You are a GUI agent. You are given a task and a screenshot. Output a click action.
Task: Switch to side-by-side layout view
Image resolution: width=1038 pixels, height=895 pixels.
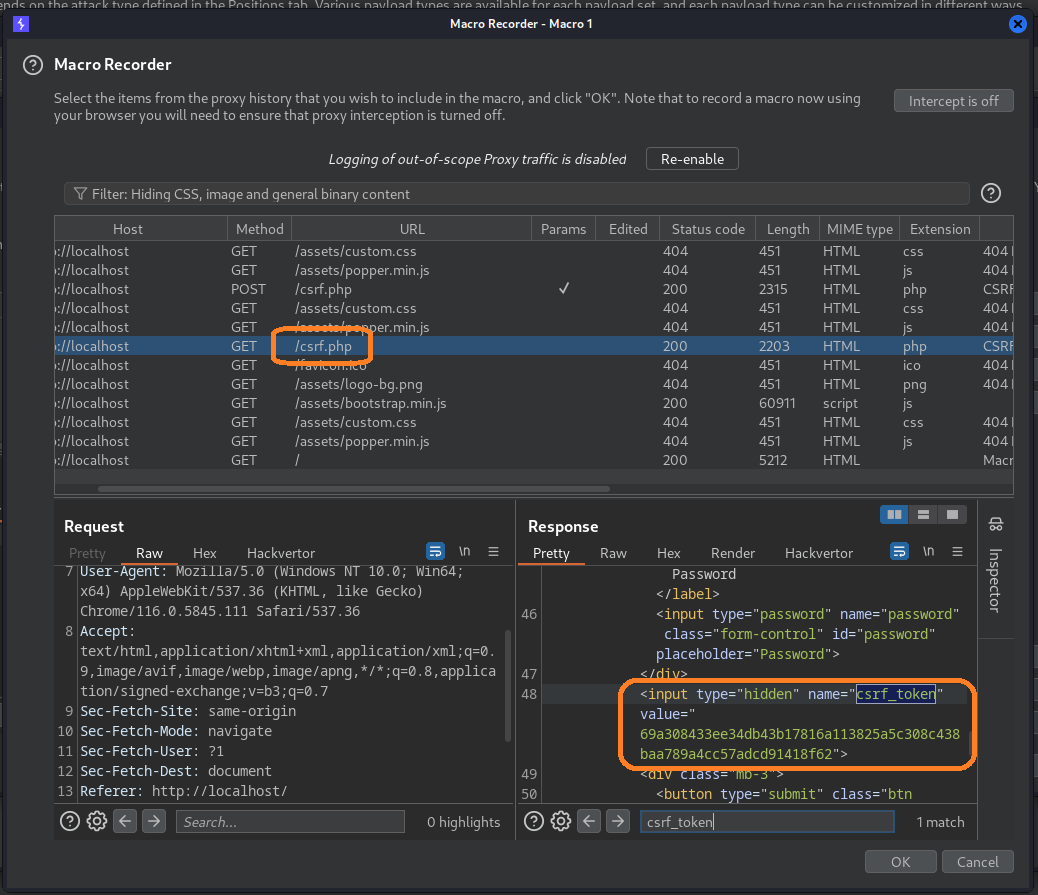[894, 514]
